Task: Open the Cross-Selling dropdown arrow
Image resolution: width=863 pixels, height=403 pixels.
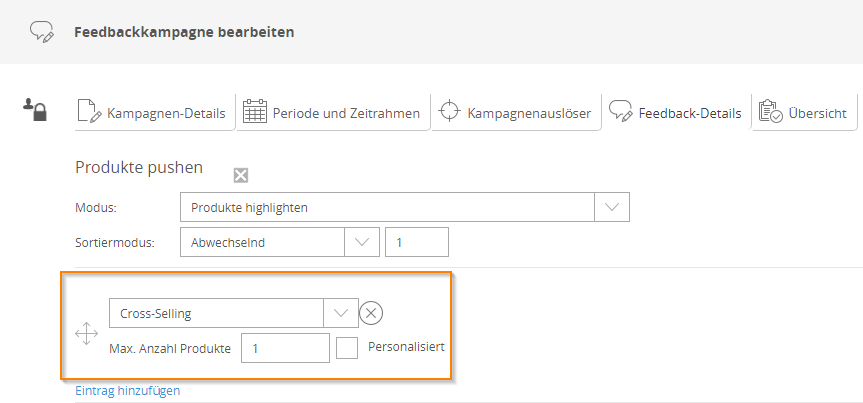Action: coord(341,313)
